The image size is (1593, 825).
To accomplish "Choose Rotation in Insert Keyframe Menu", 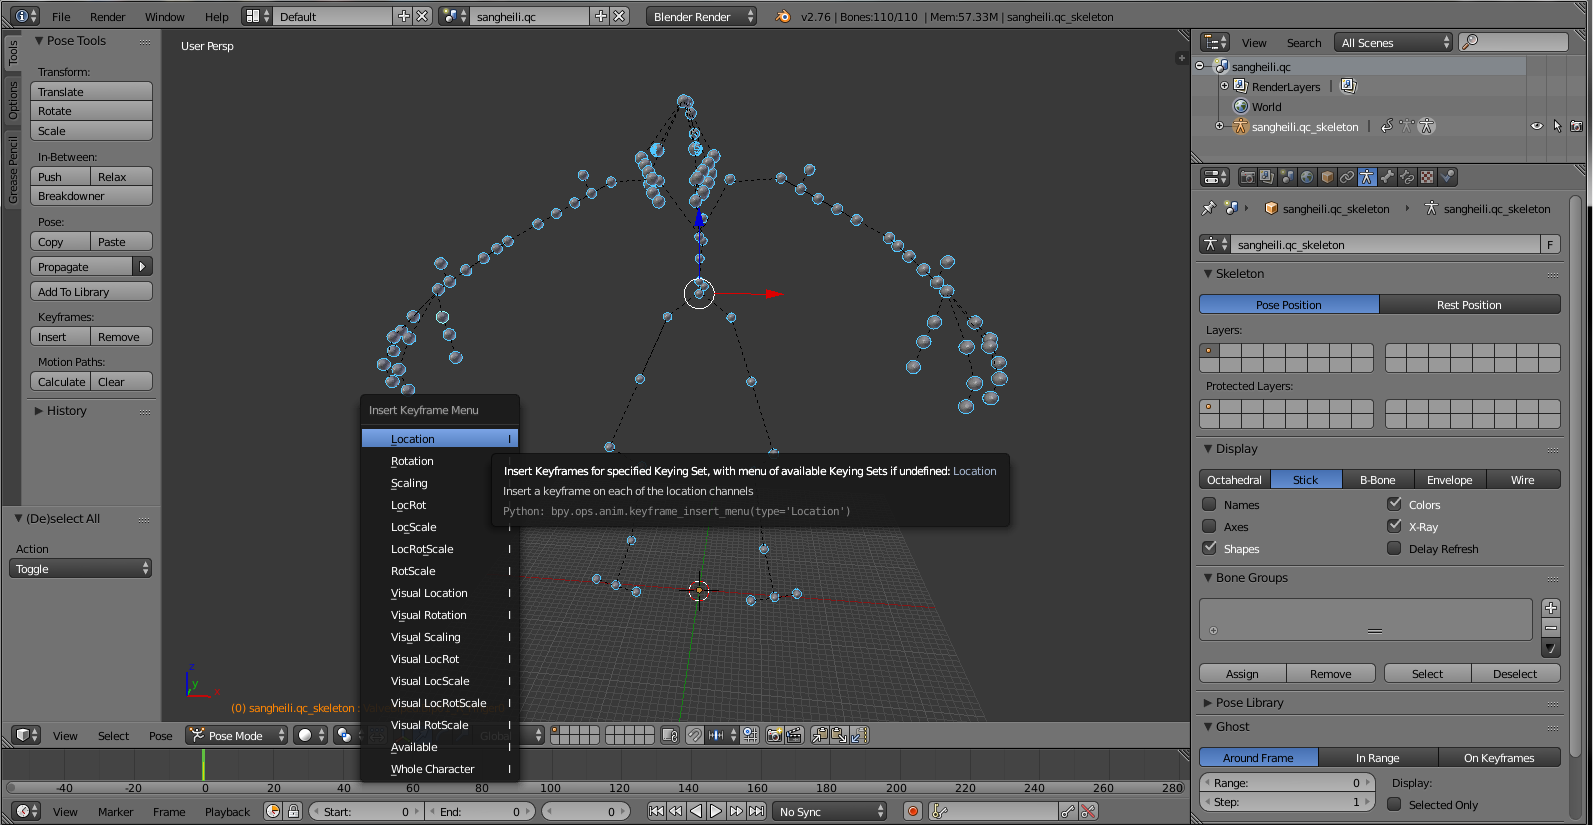I will (439, 461).
